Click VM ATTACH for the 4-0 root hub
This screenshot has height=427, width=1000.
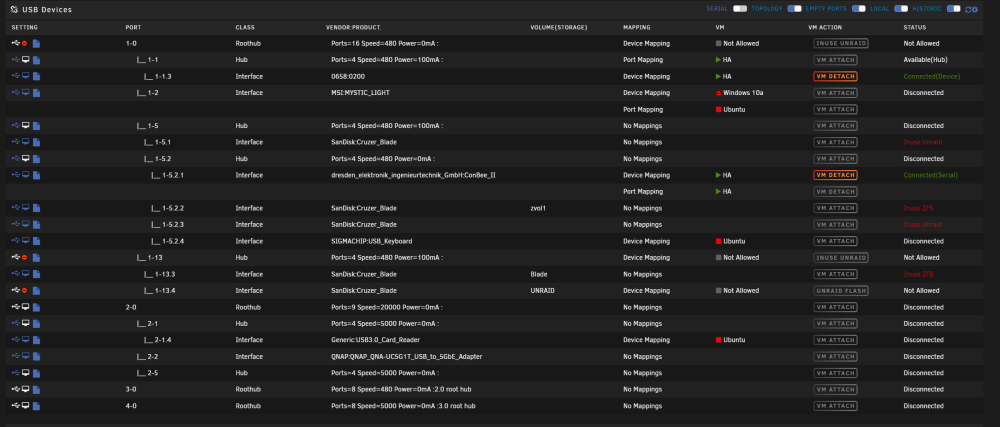pos(835,405)
